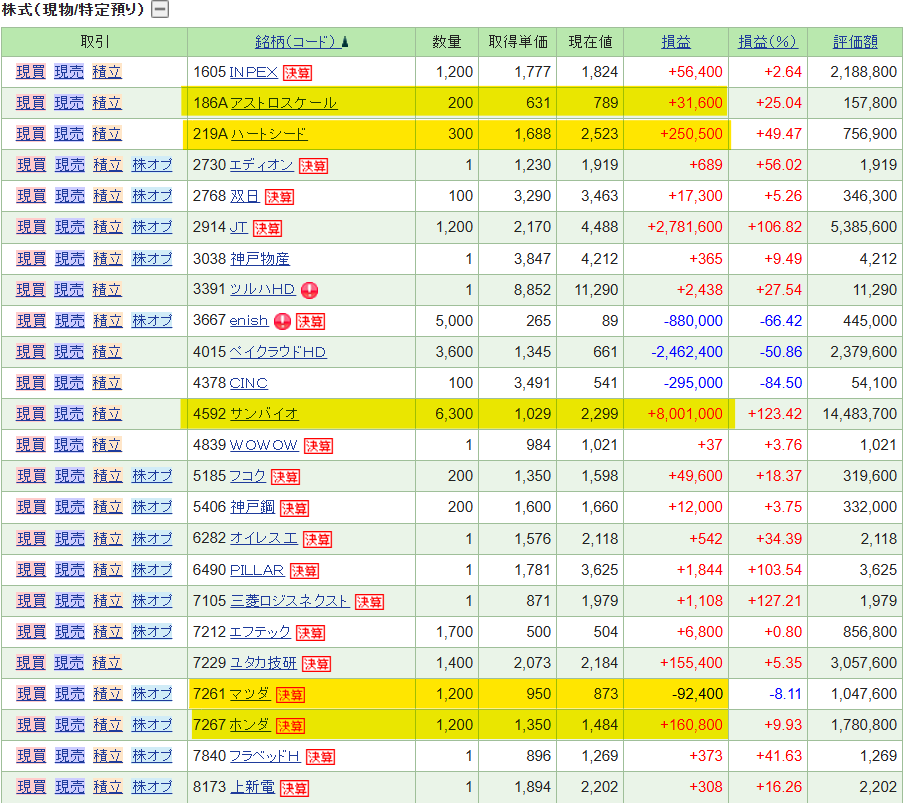
Task: Open the 決算 badge beside フコク
Action: [x=286, y=477]
